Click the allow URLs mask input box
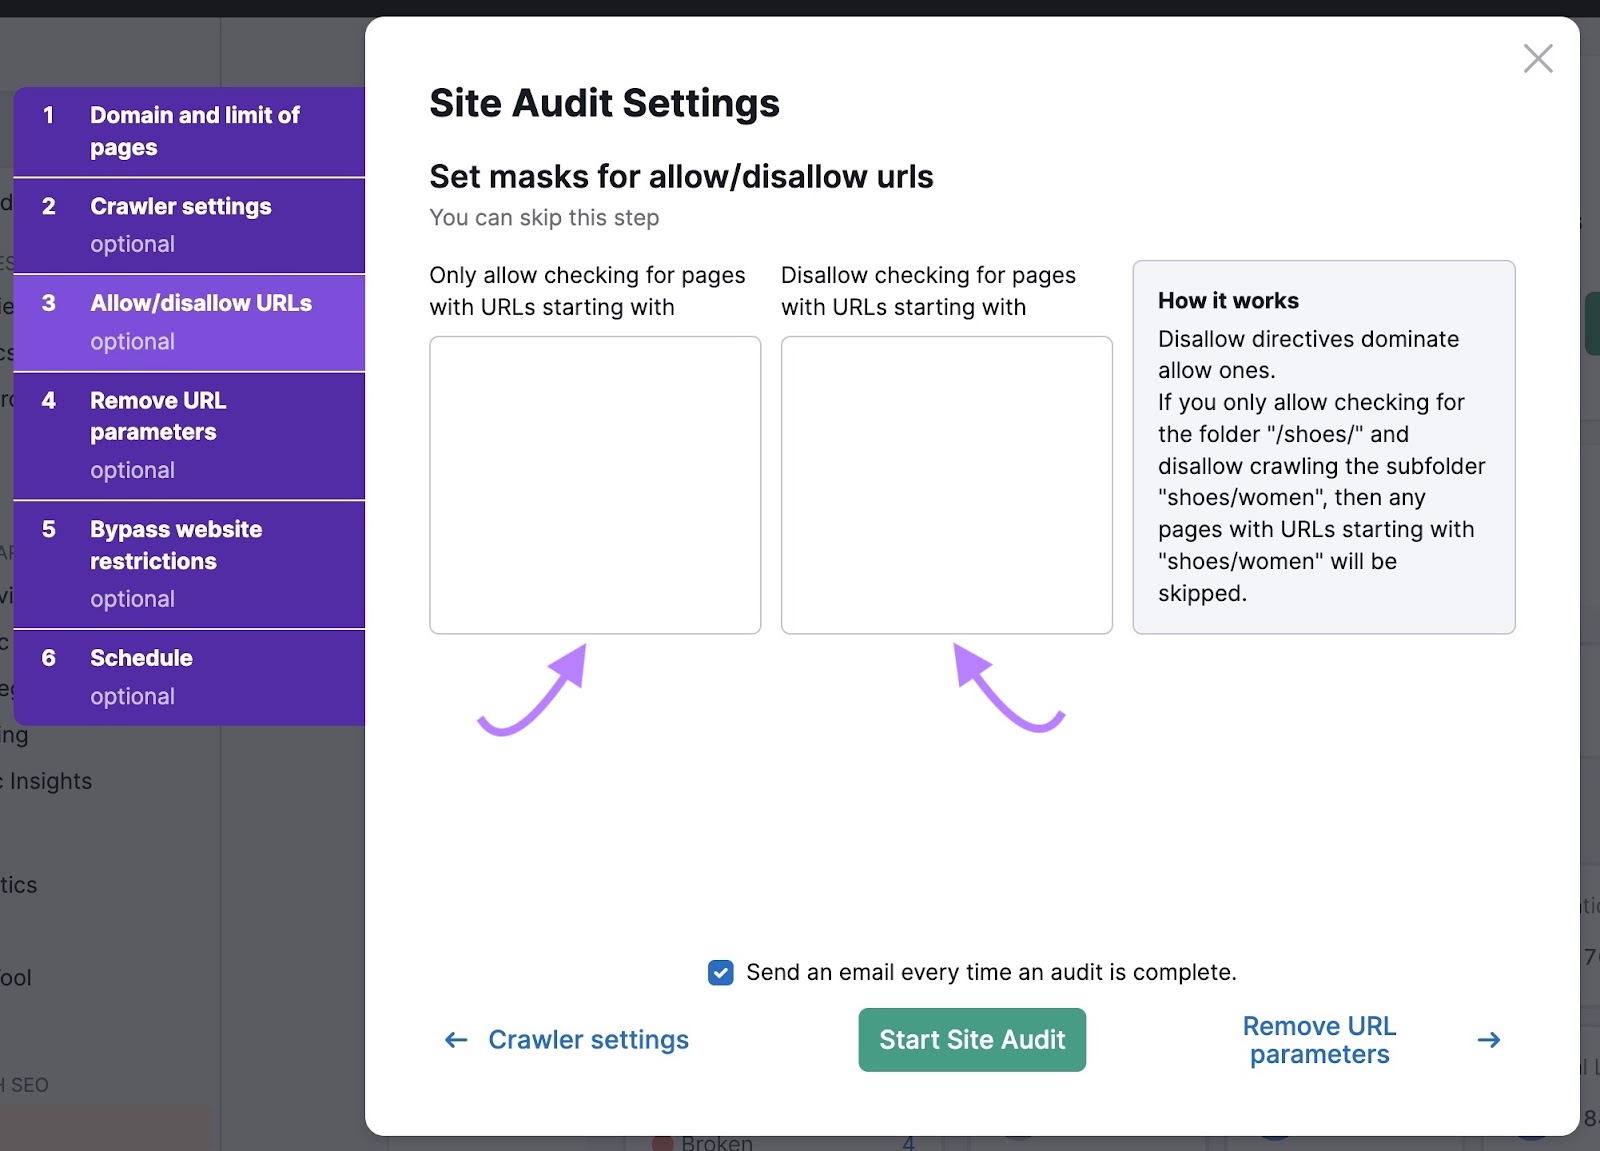Image resolution: width=1600 pixels, height=1151 pixels. coord(594,485)
